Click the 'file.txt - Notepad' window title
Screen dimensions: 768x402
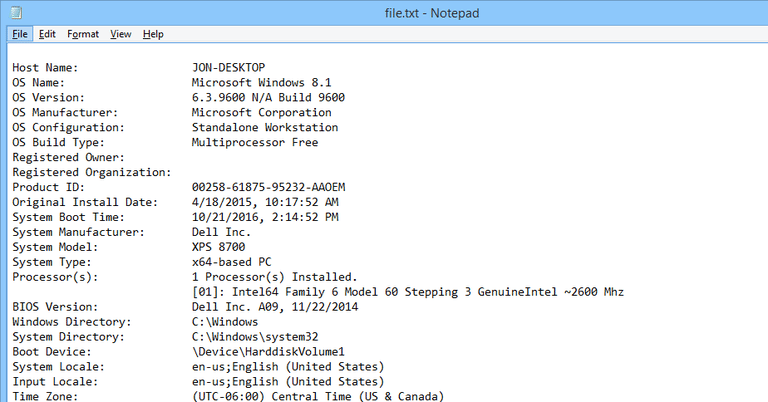pyautogui.click(x=432, y=13)
